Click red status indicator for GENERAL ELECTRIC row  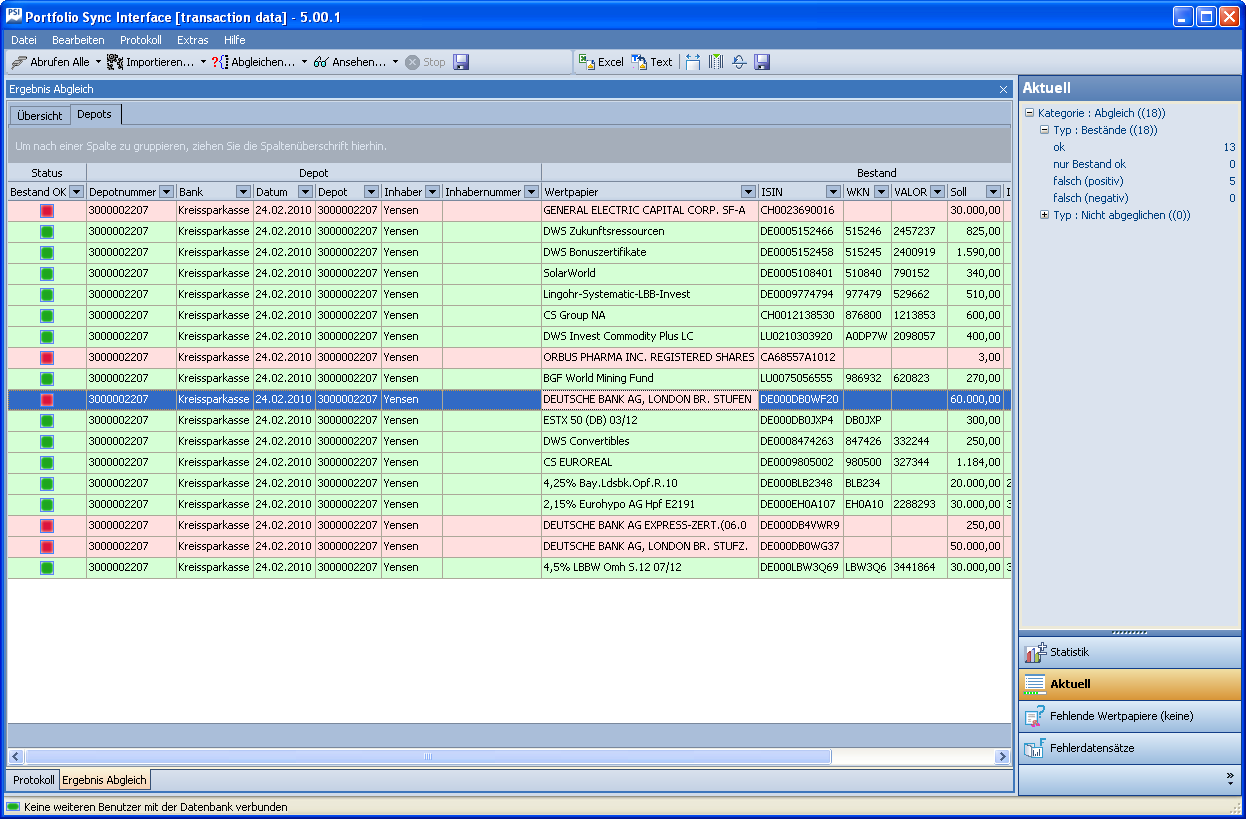pos(47,210)
